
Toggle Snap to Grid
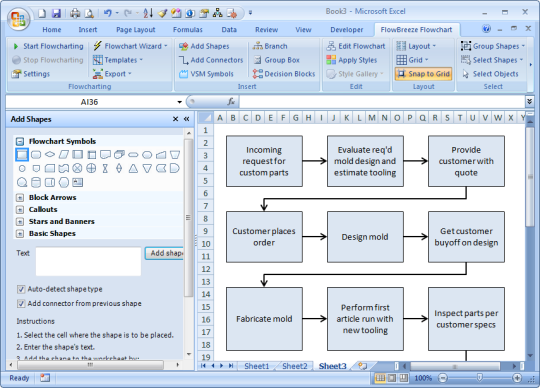[424, 74]
